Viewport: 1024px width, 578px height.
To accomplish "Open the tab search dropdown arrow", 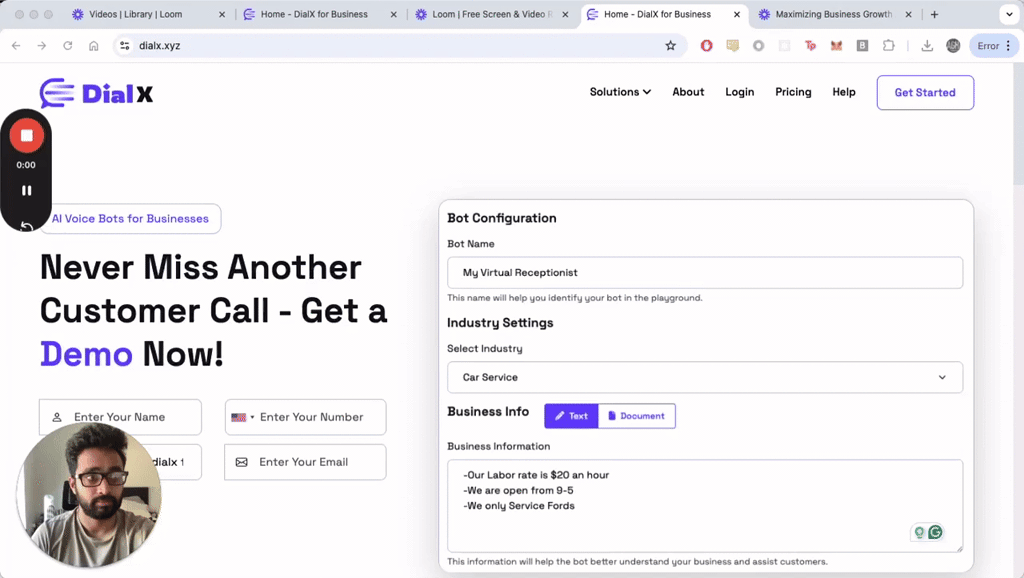I will pos(1009,14).
